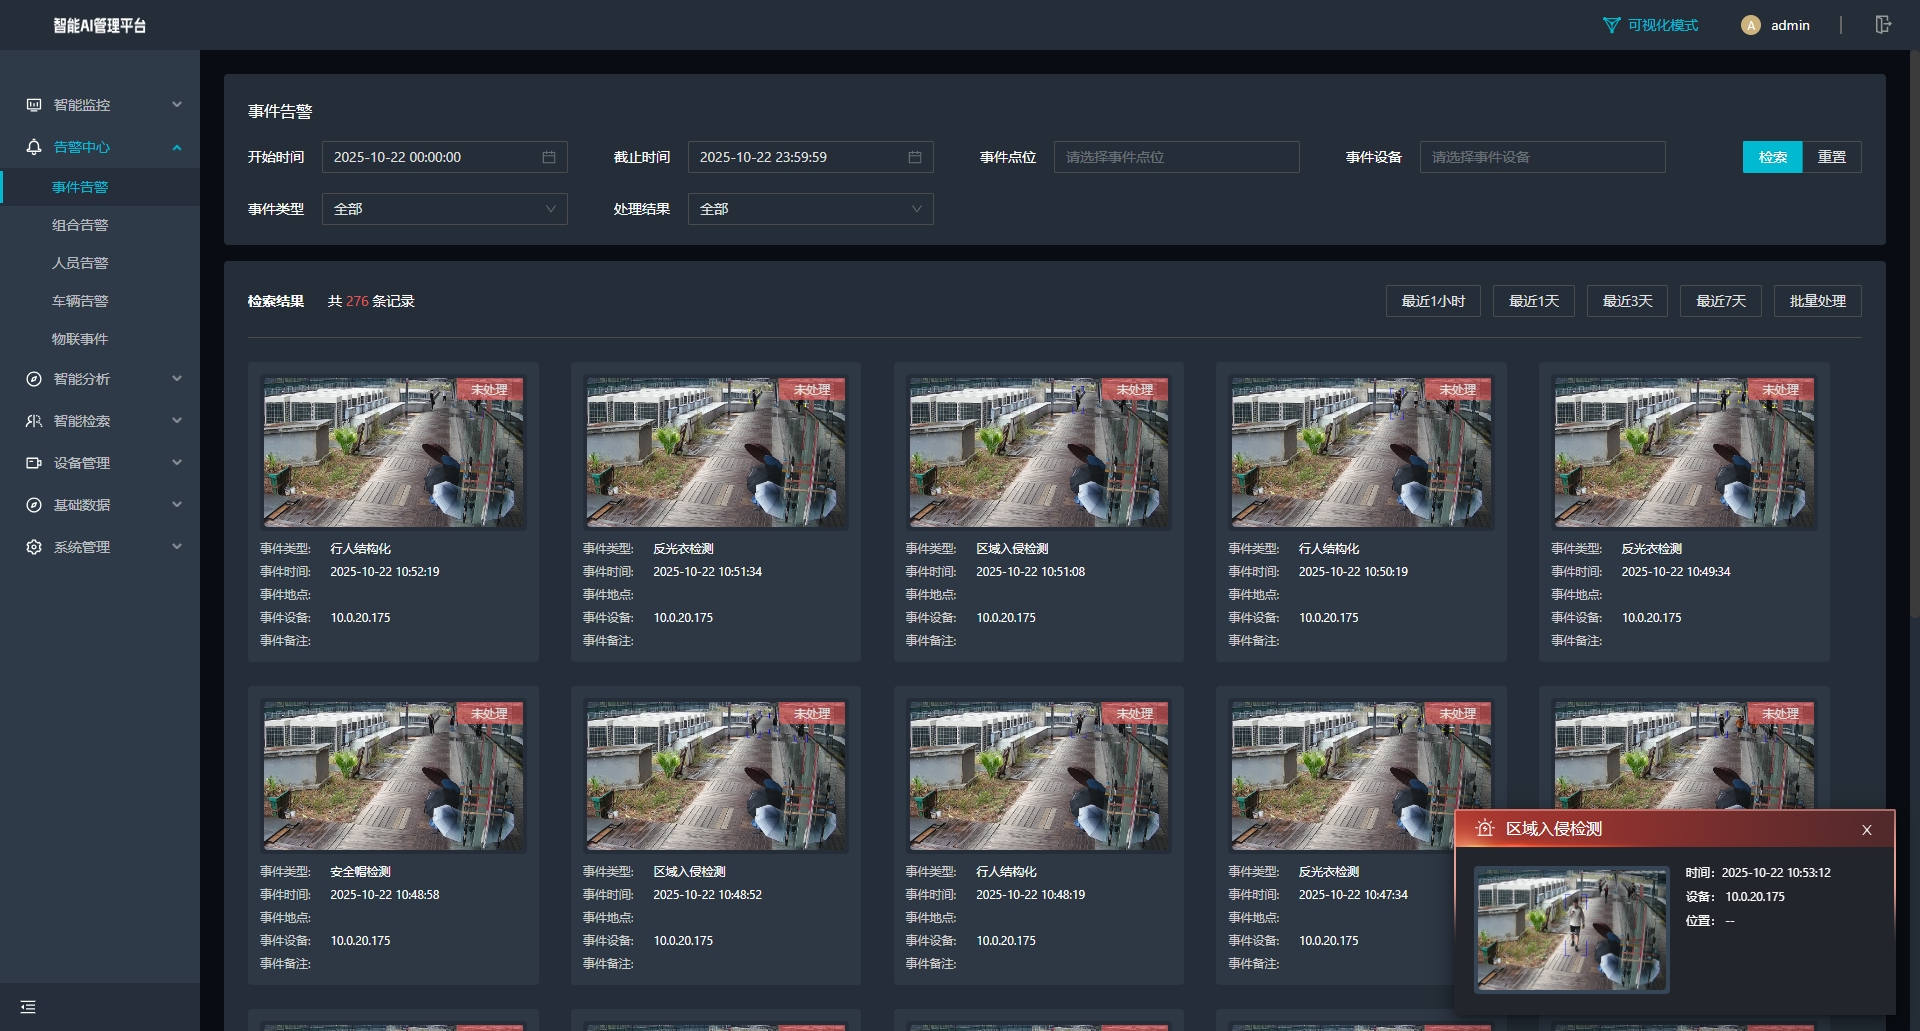Click the 智能分析 compass icon

(34, 379)
